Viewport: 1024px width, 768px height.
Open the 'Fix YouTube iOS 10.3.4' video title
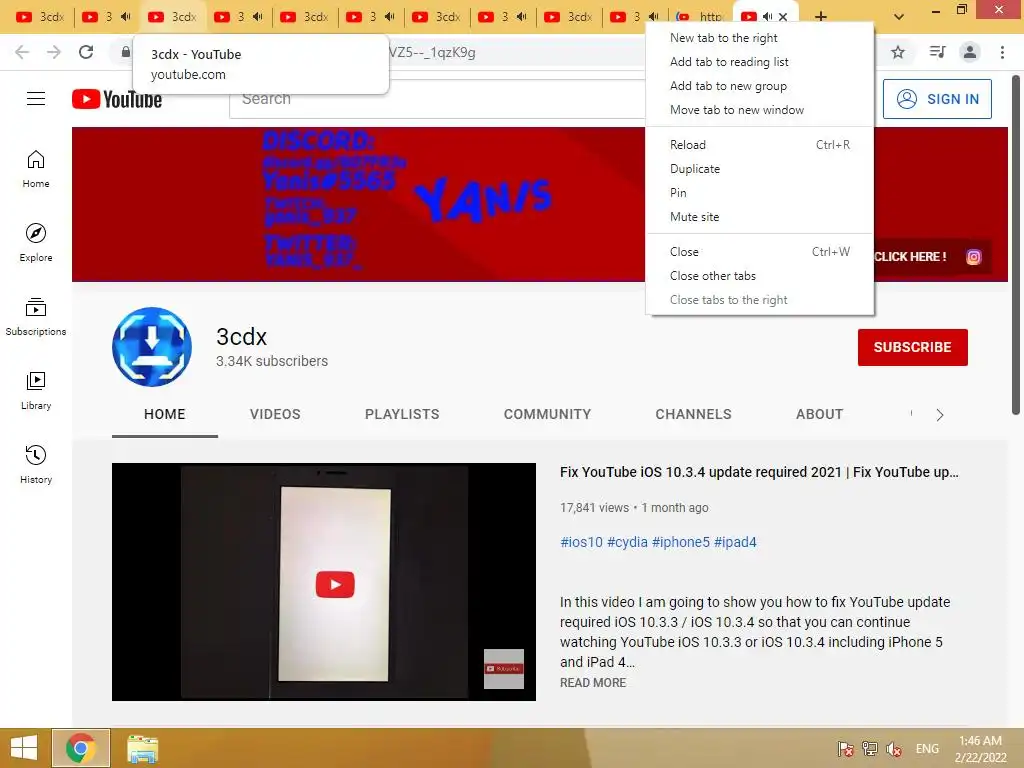(x=759, y=472)
